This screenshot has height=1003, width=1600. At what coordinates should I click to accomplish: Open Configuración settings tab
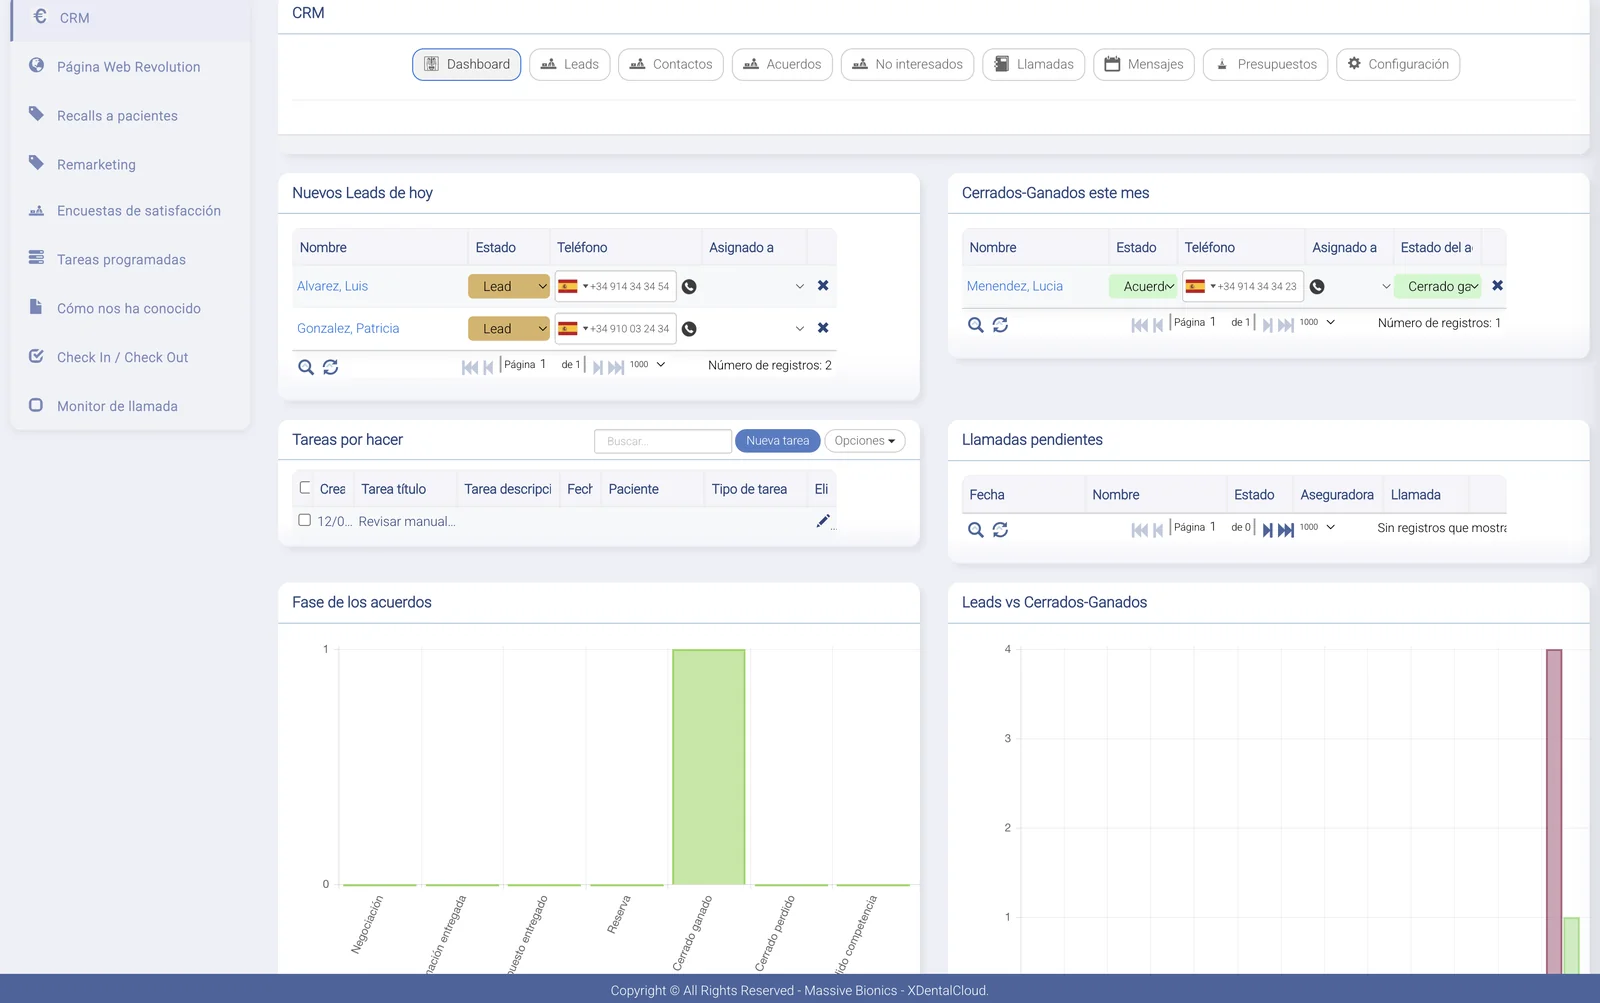pyautogui.click(x=1397, y=64)
